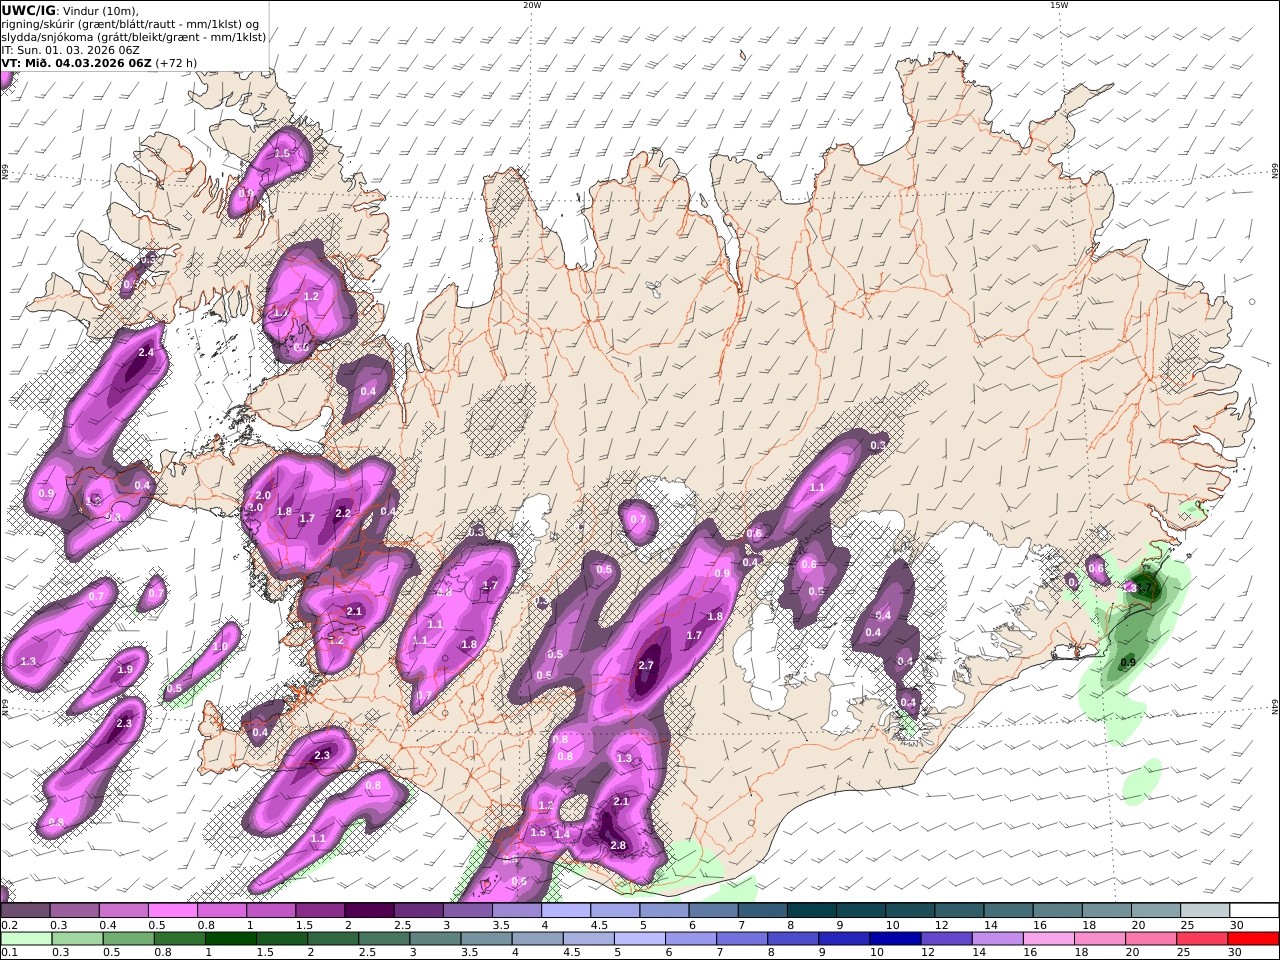
Task: Click the 'rigning/skúrir' legend description line
Action: (131, 24)
